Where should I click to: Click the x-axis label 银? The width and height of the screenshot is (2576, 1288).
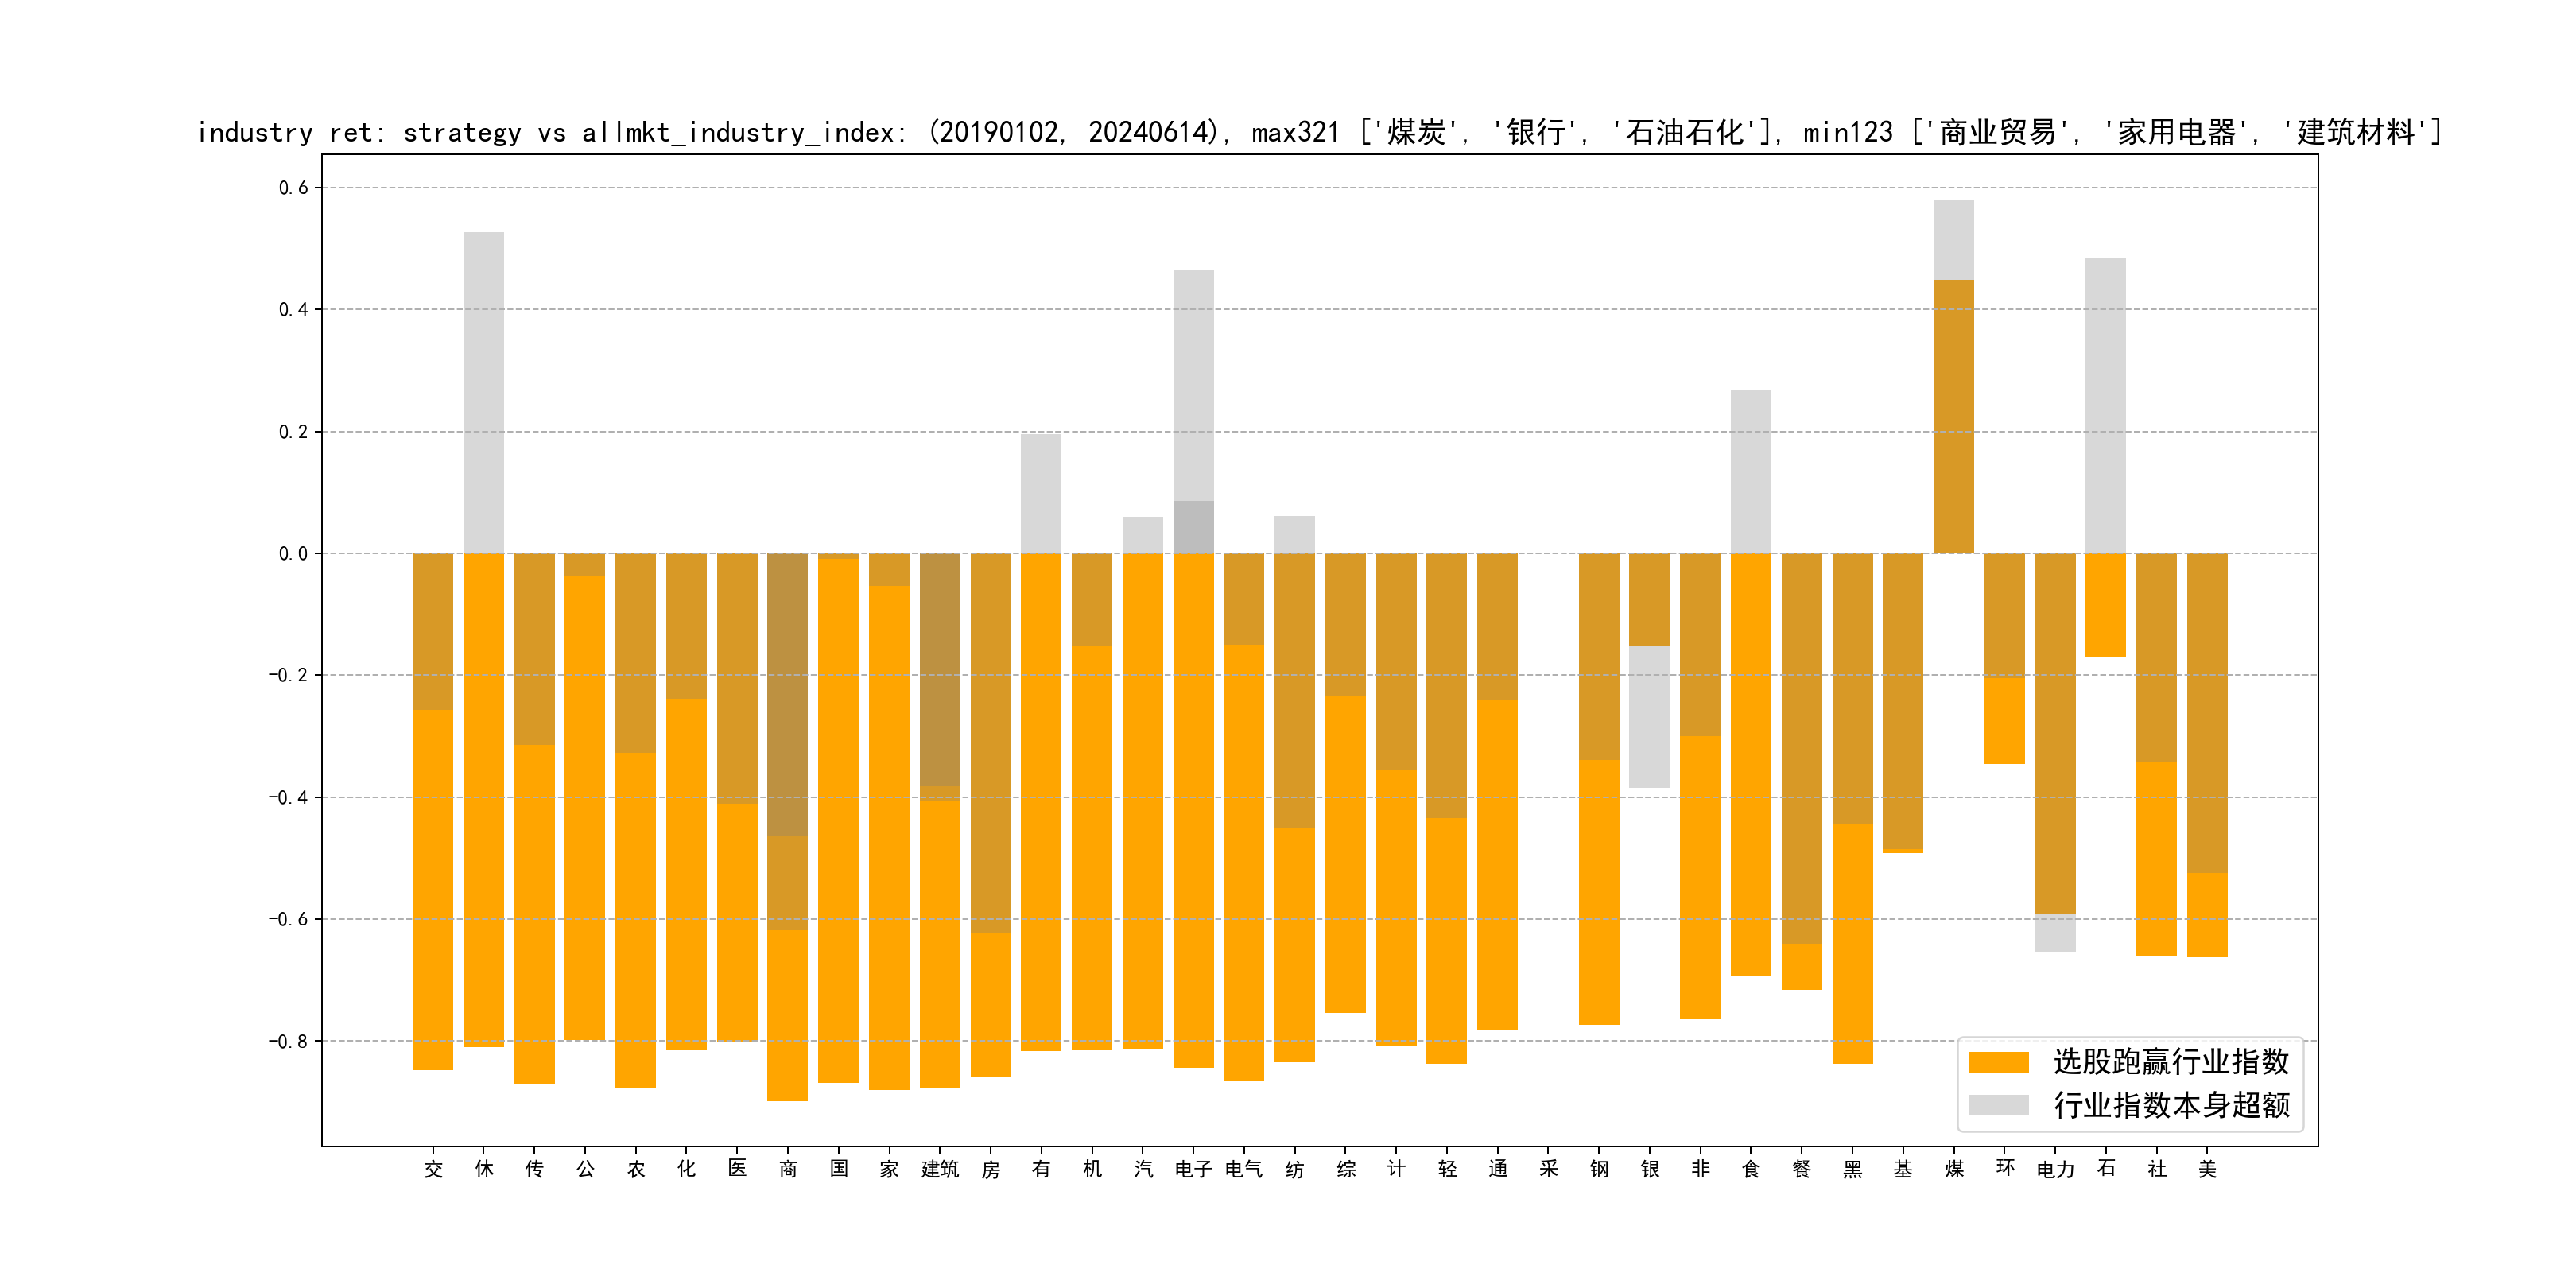pos(1650,1169)
